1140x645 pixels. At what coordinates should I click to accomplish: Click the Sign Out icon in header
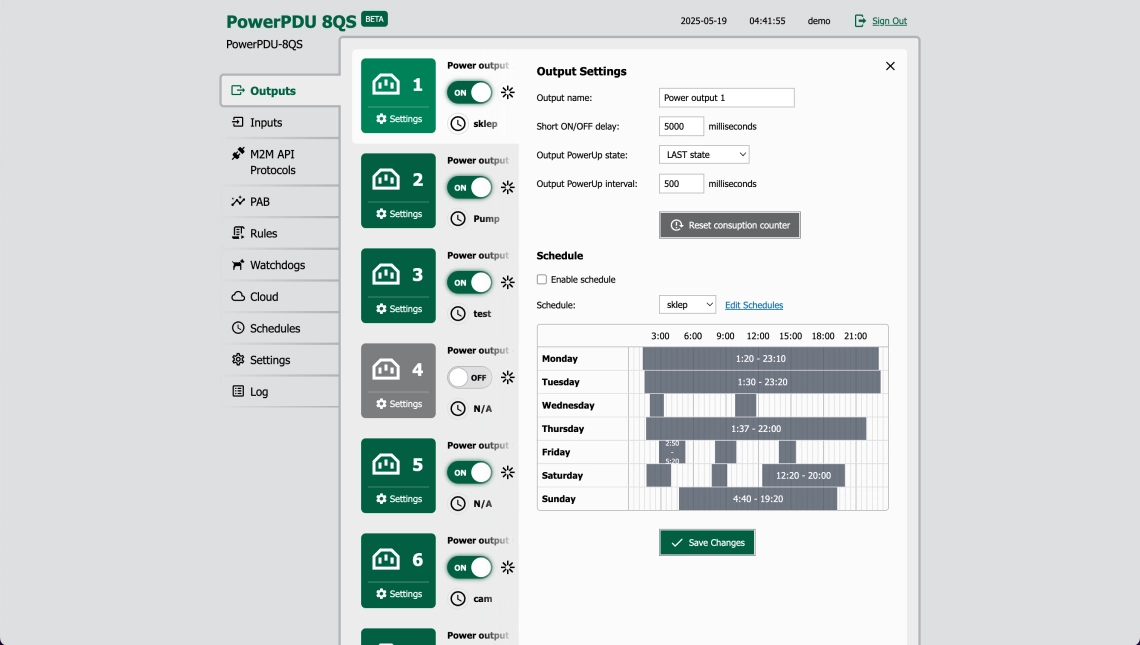click(860, 21)
